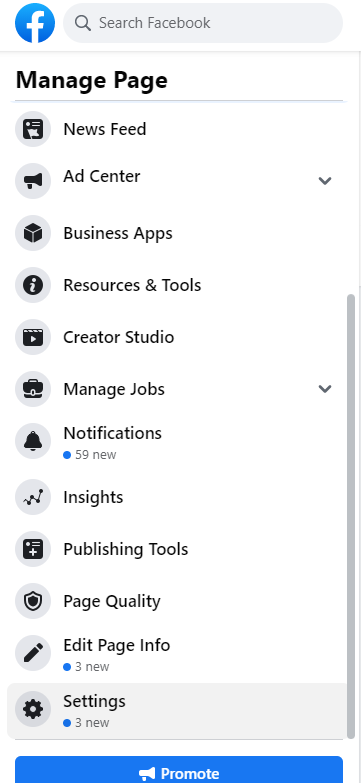Click '3 new' under Edit Page Info
361x783 pixels.
tap(92, 667)
